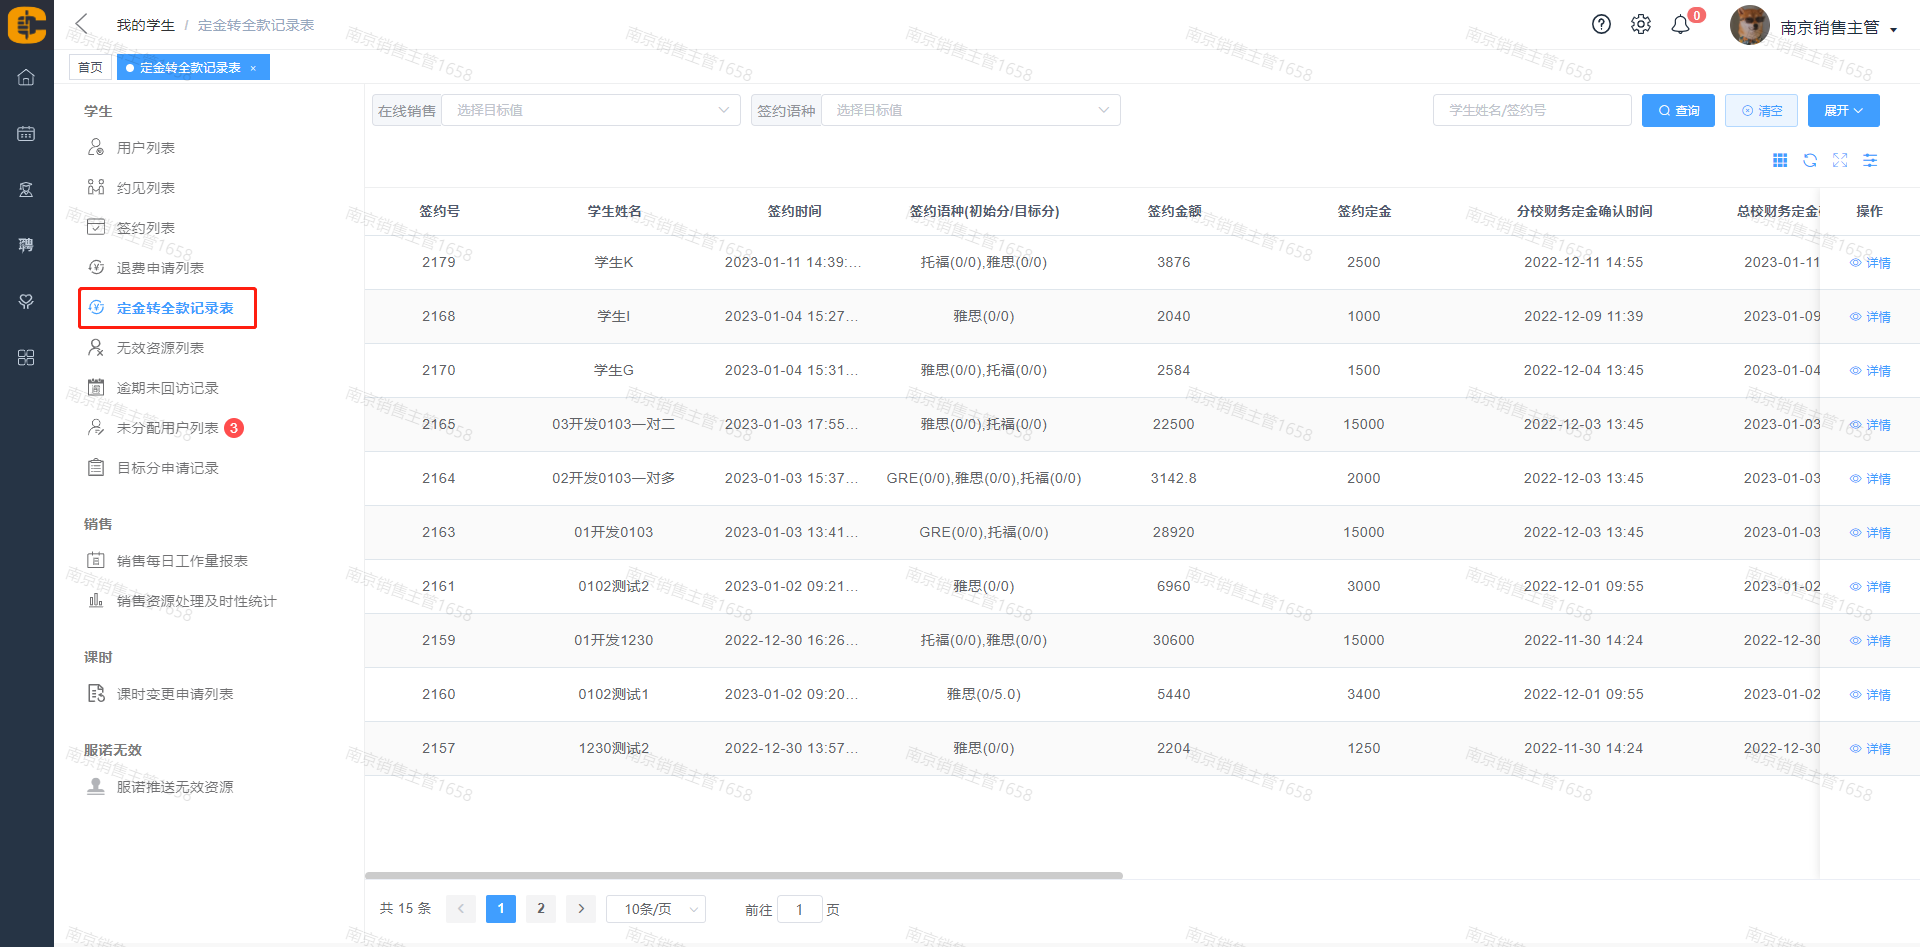
Task: Toggle fullscreen table view icon
Action: (1840, 160)
